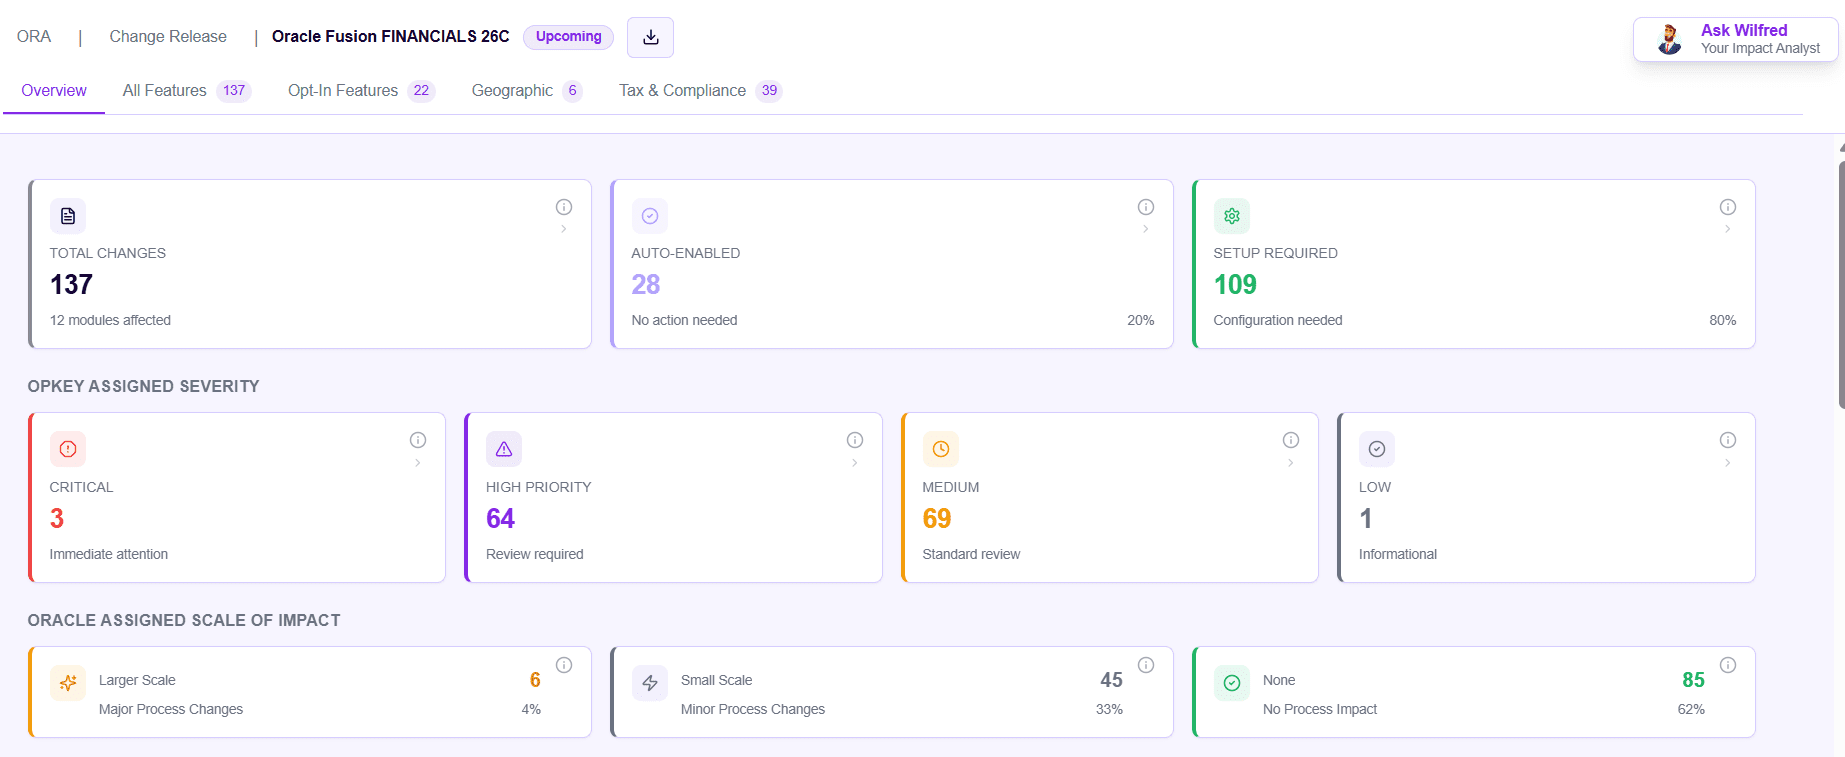This screenshot has height=757, width=1845.
Task: Click the Critical alert icon
Action: pyautogui.click(x=68, y=449)
